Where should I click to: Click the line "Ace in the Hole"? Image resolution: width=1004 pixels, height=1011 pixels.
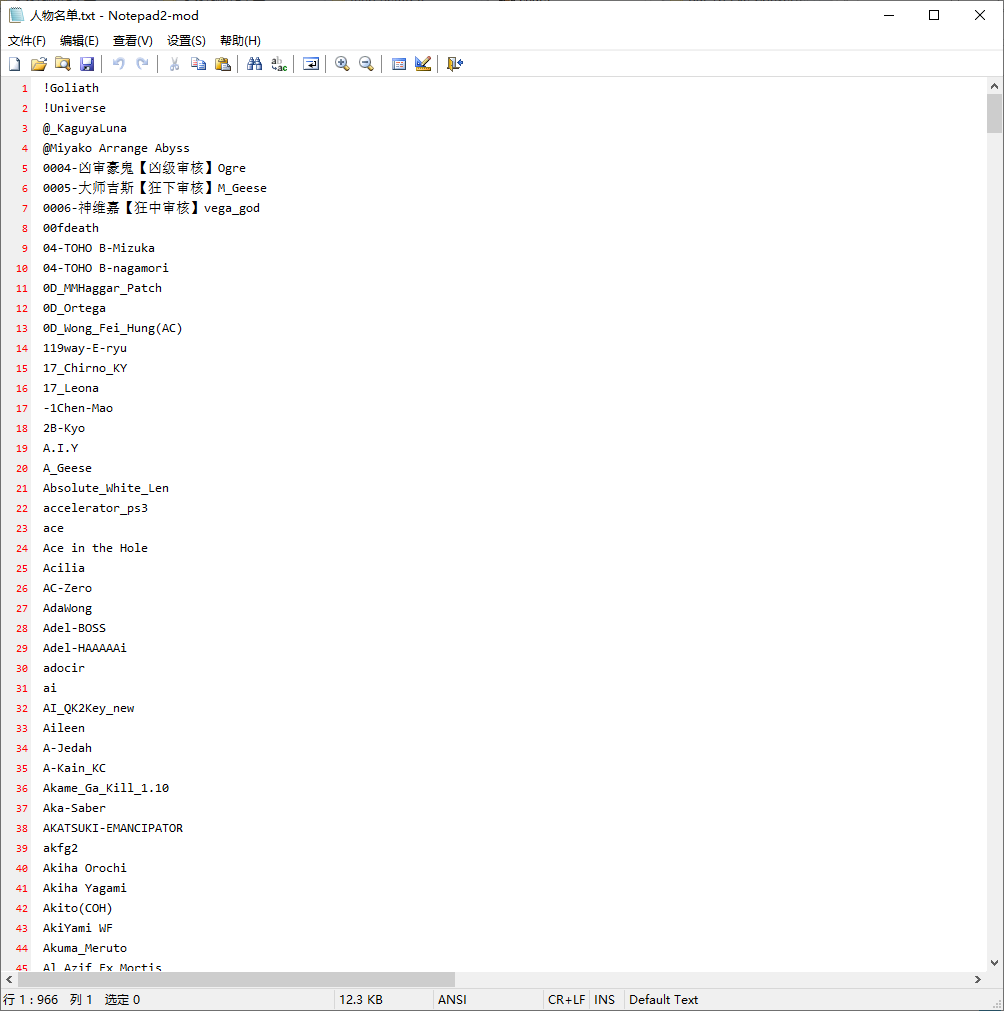(x=95, y=548)
